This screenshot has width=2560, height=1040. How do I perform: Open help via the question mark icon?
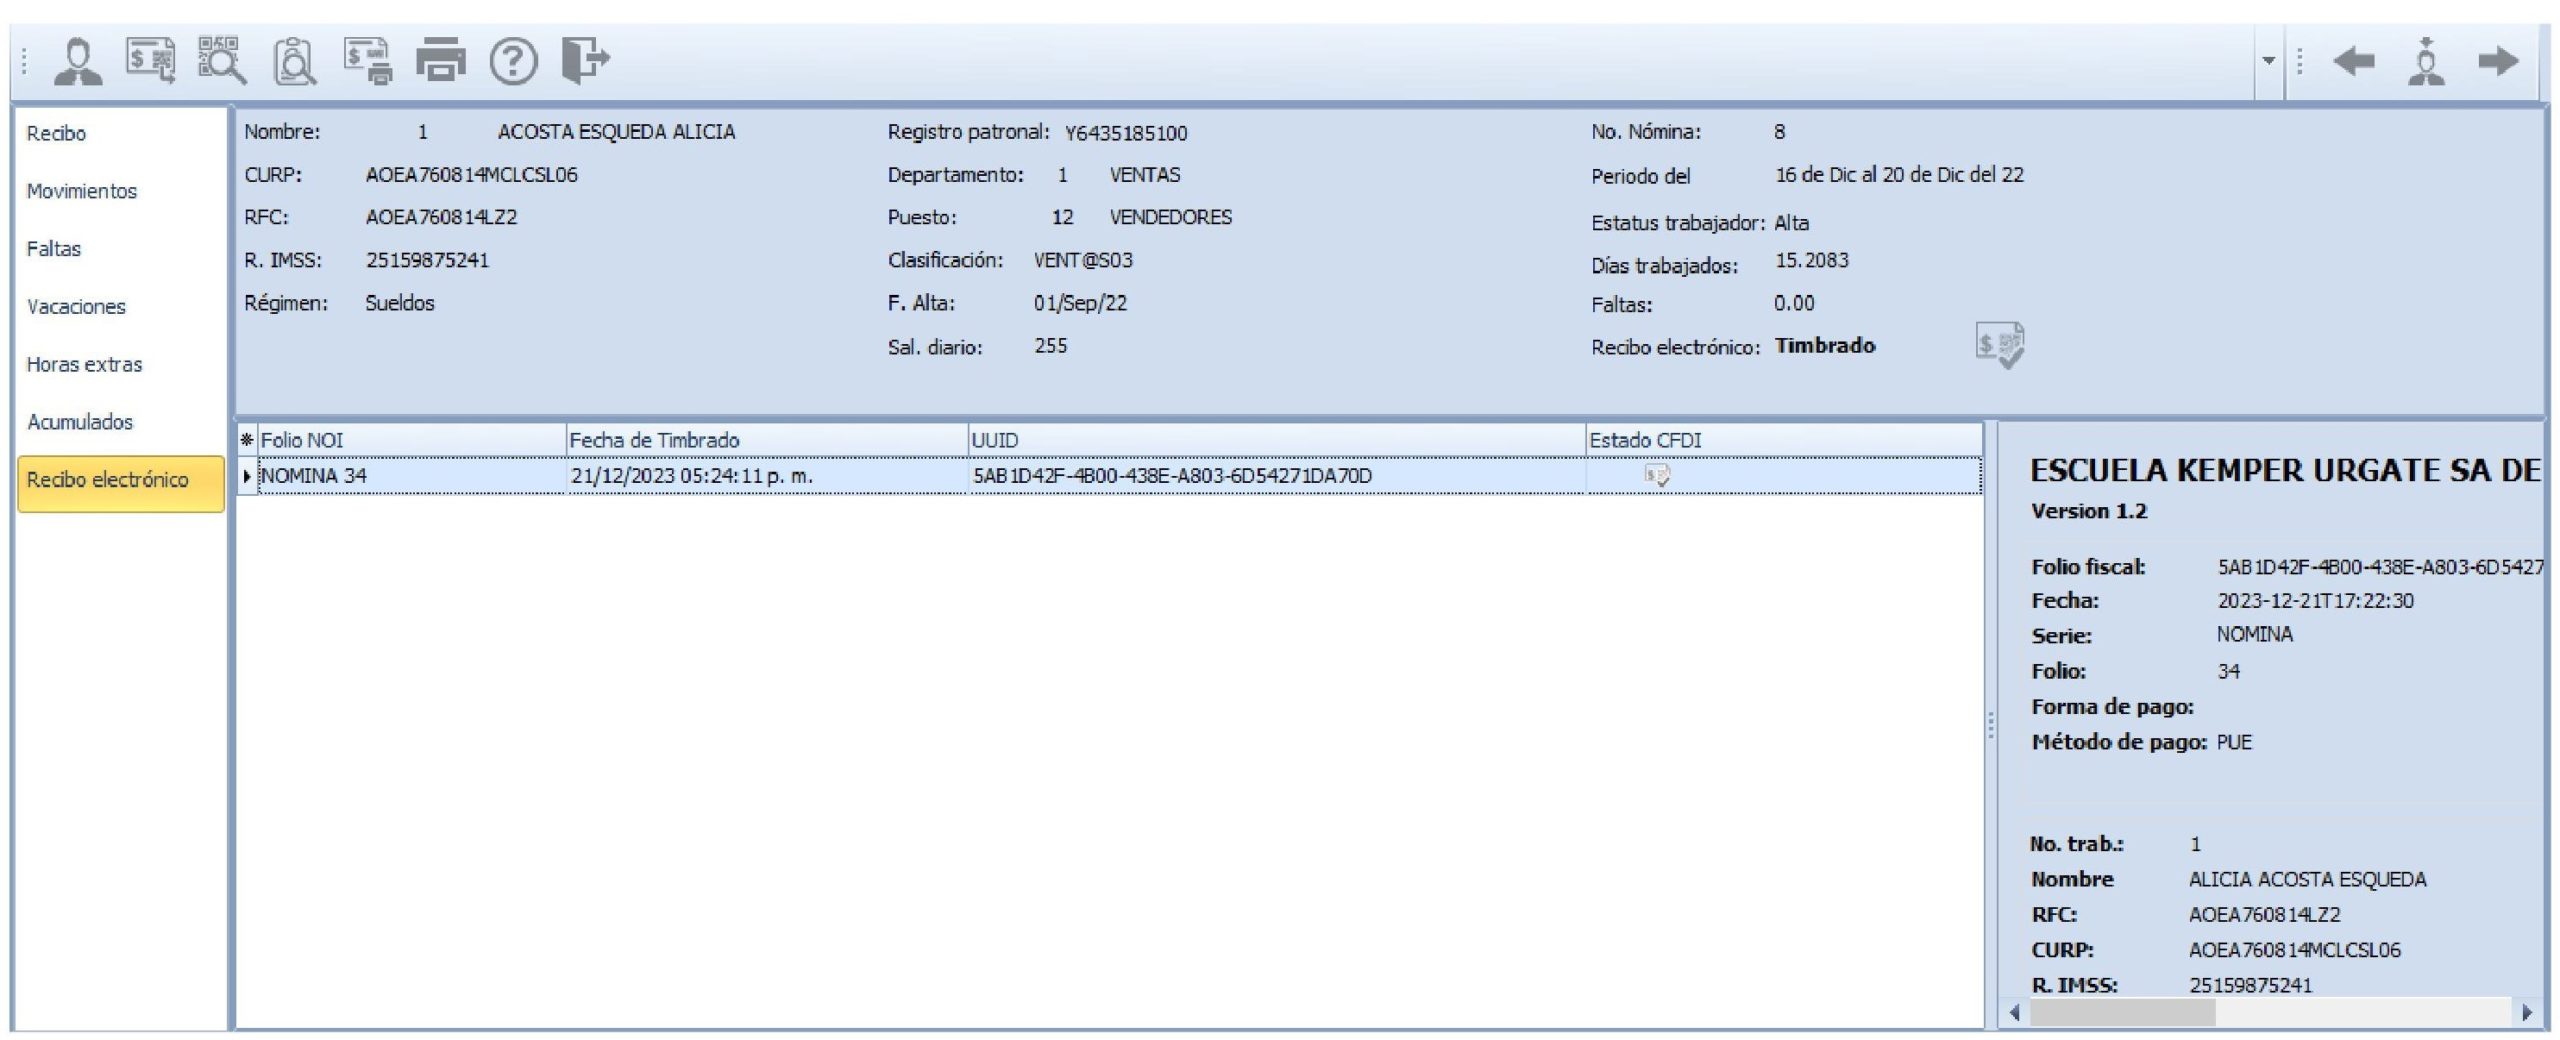click(x=513, y=61)
